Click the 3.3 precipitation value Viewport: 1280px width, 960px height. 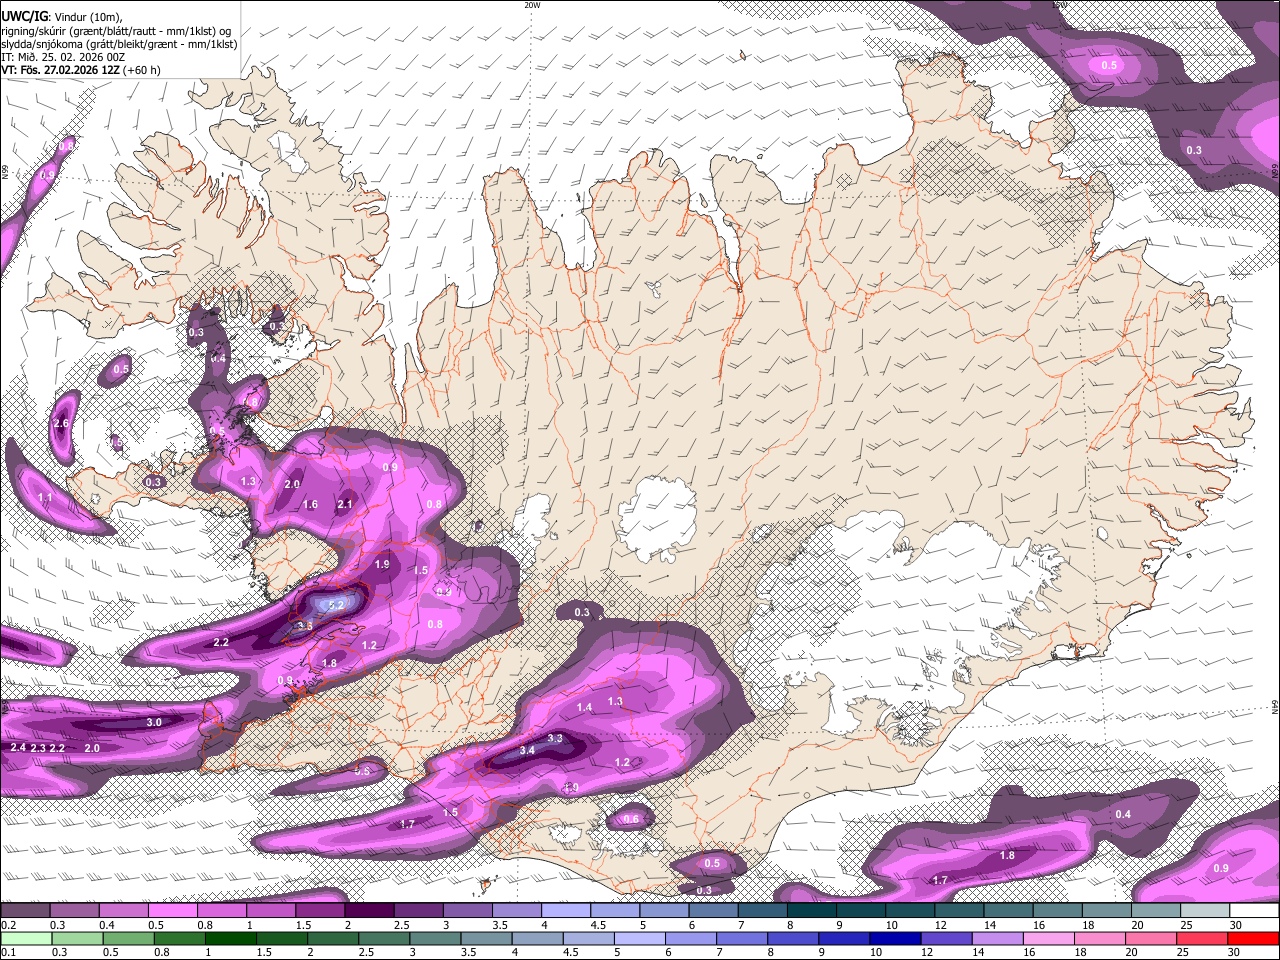tap(556, 738)
